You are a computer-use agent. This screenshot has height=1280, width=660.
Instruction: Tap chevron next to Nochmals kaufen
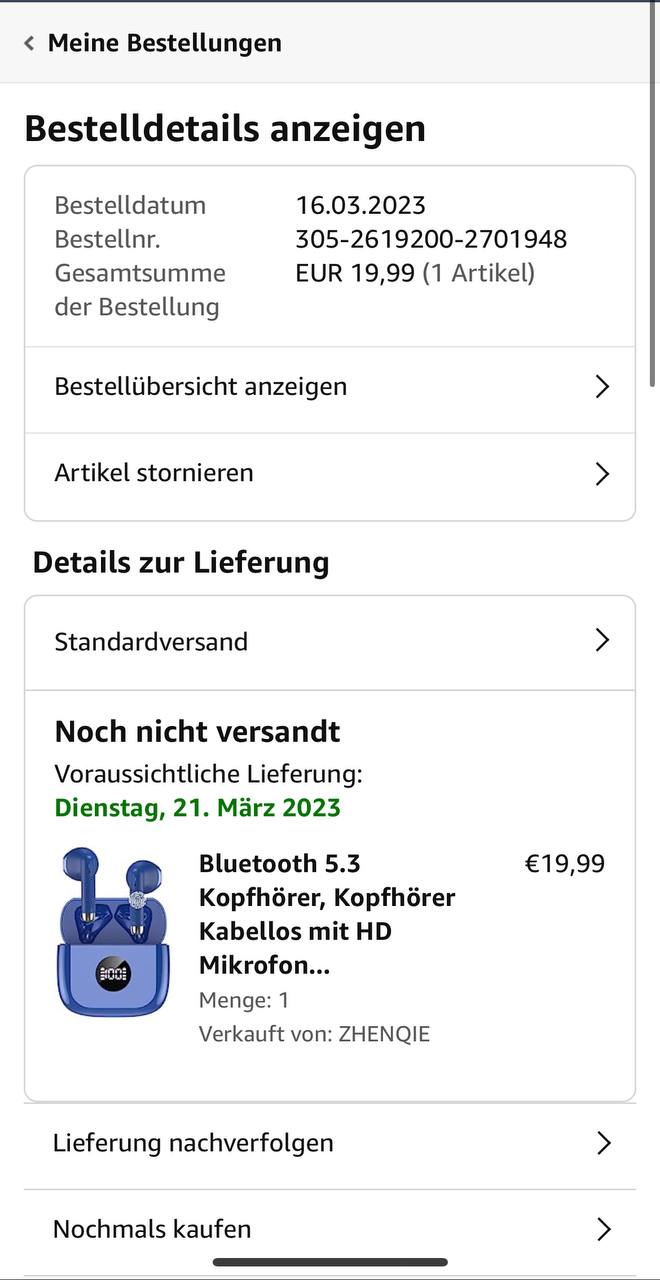pos(603,1229)
